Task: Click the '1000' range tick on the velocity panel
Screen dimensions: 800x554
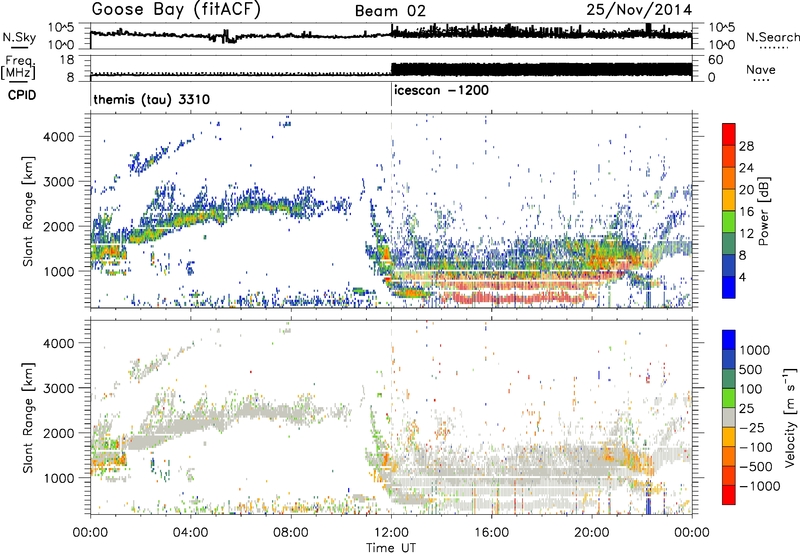Action: tap(58, 478)
